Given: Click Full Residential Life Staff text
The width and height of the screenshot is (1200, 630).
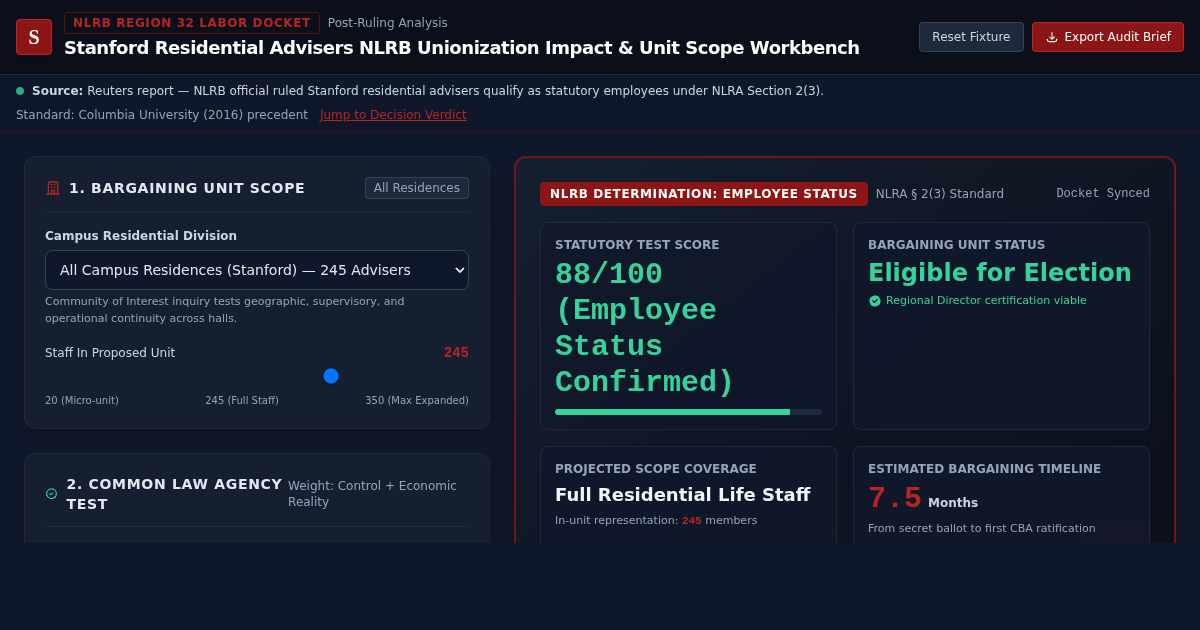Looking at the screenshot, I should tap(683, 495).
